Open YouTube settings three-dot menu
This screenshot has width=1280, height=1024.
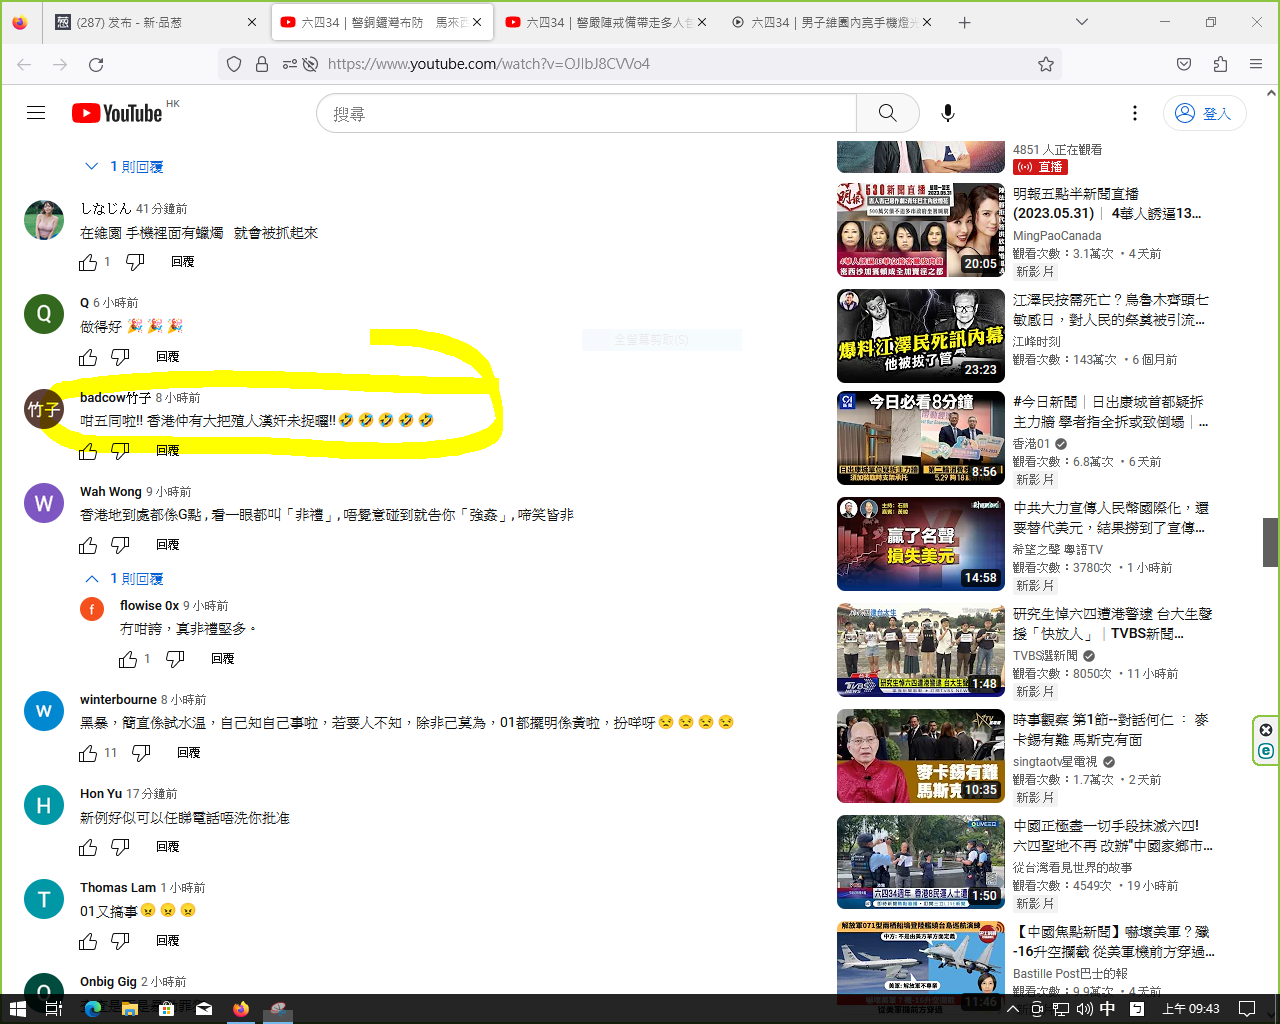pyautogui.click(x=1134, y=113)
